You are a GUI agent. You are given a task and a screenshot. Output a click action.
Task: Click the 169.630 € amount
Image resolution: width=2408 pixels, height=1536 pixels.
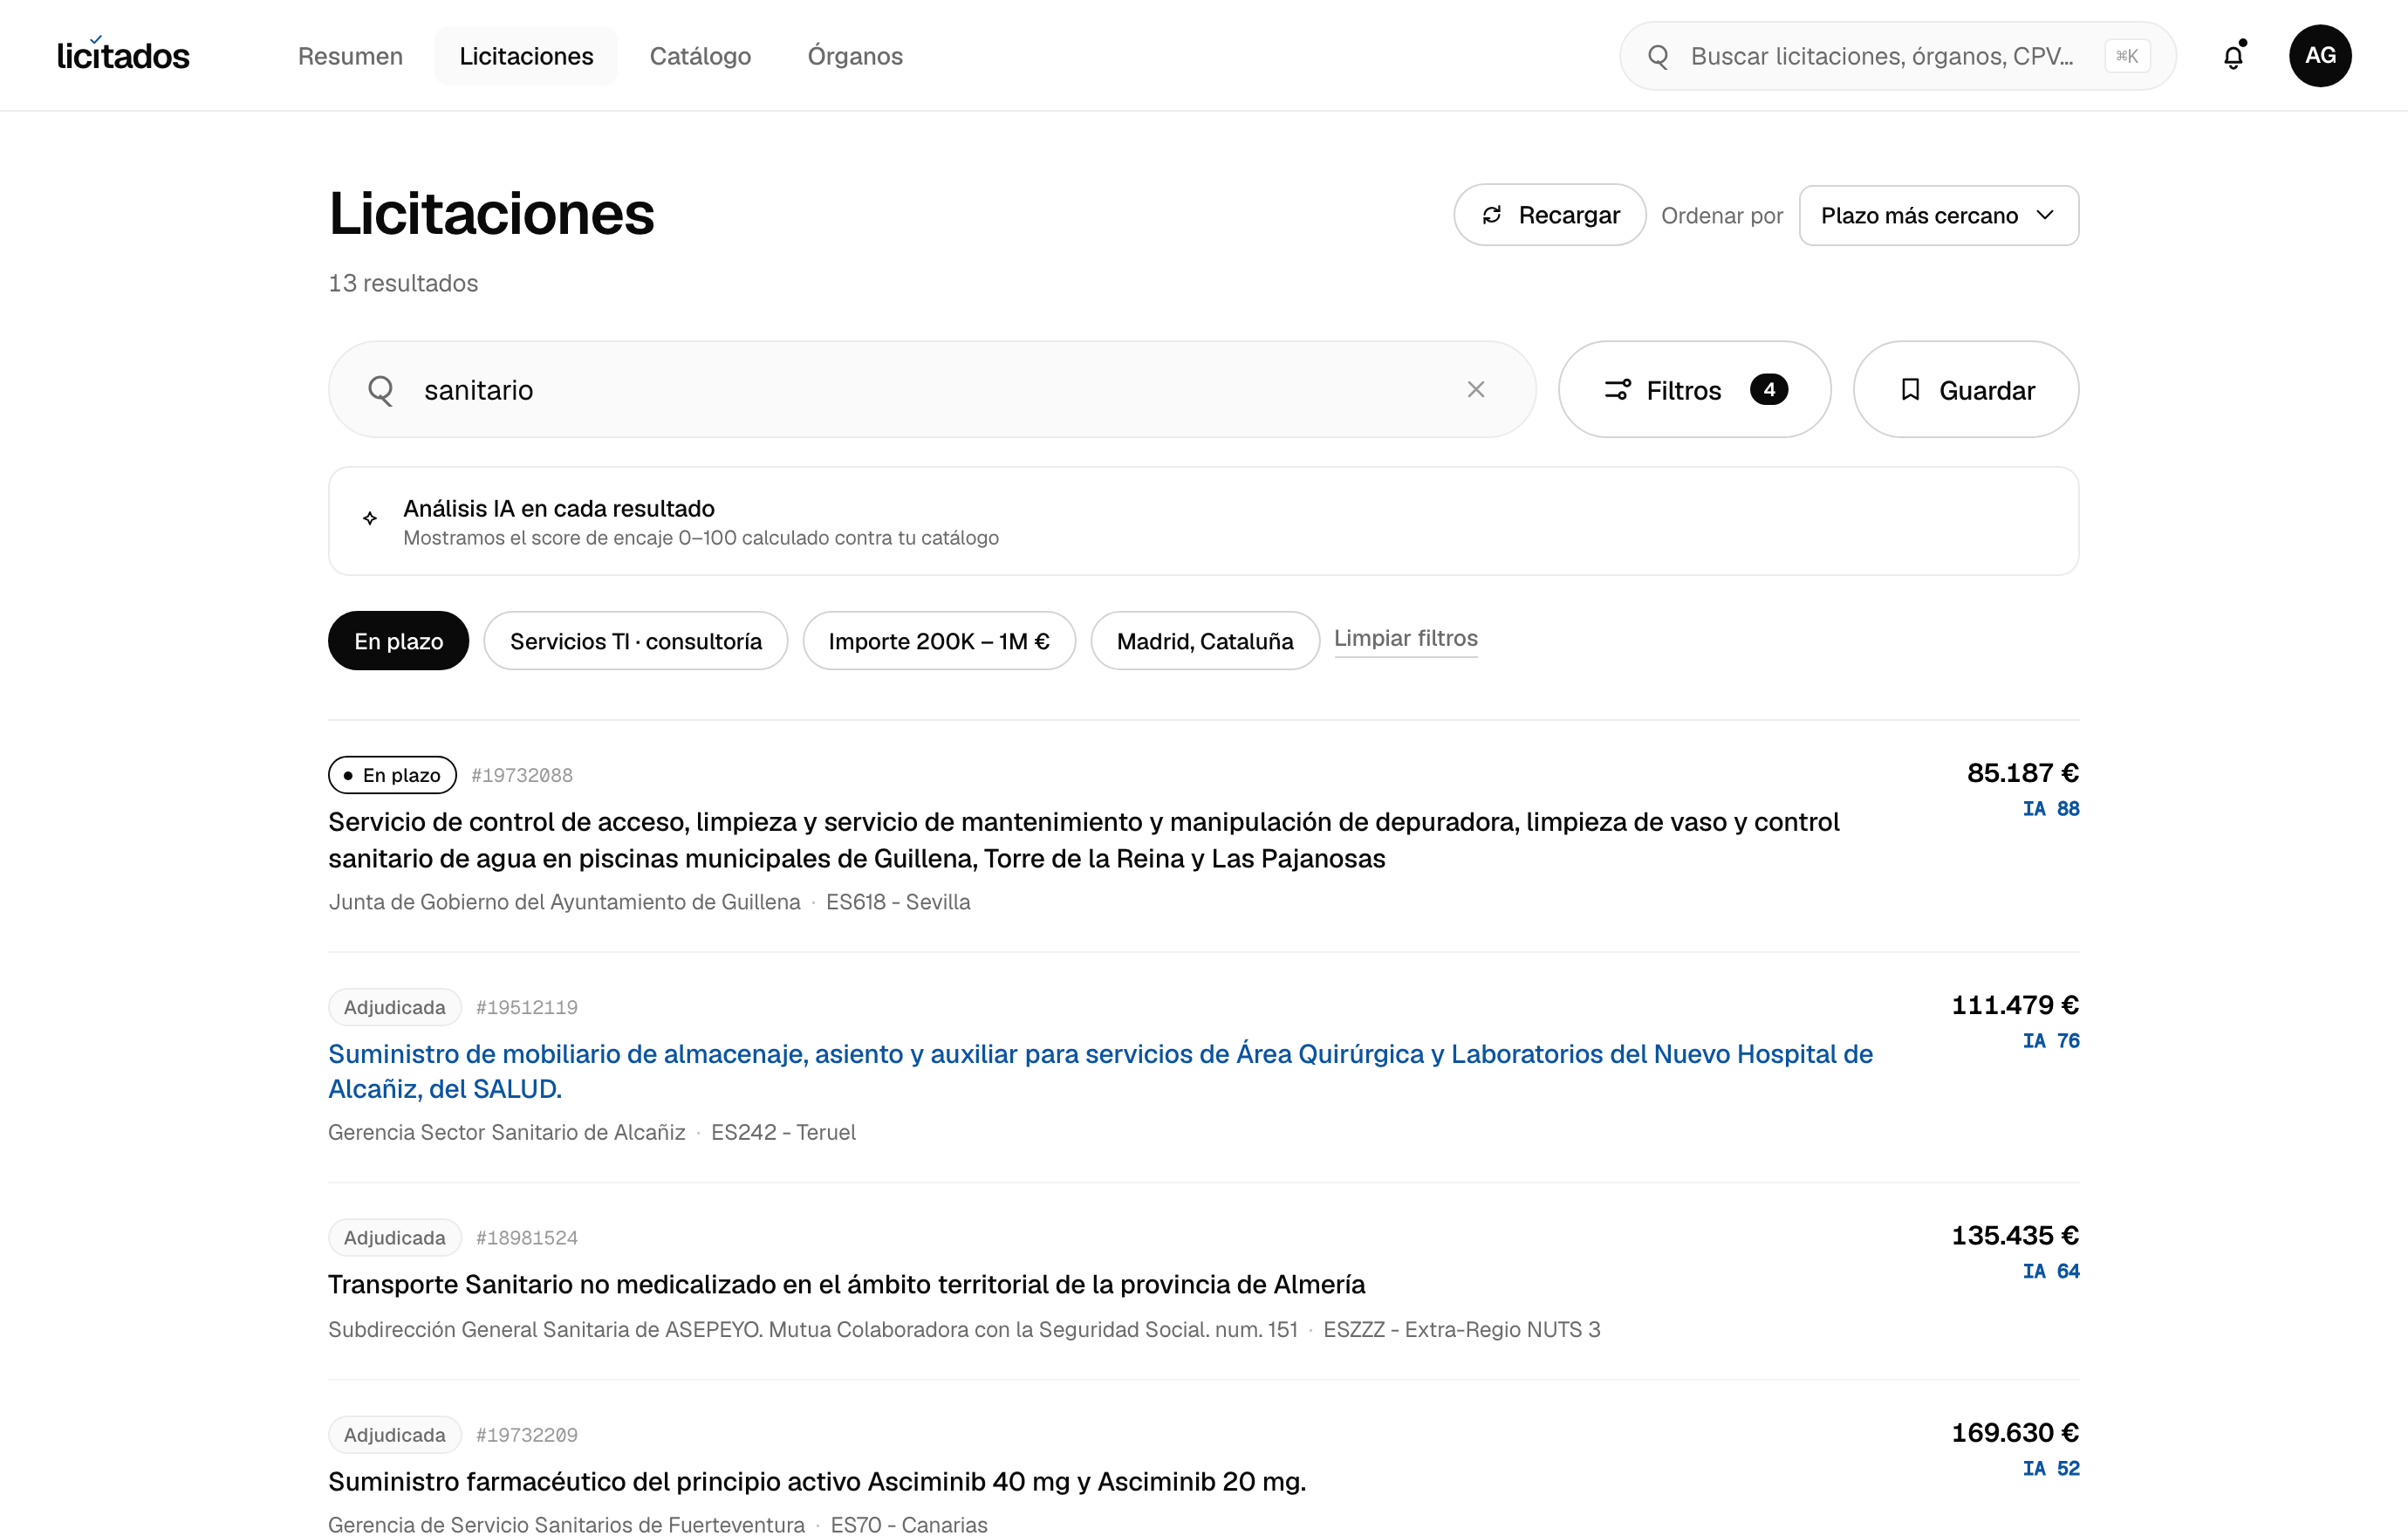click(x=2015, y=1433)
